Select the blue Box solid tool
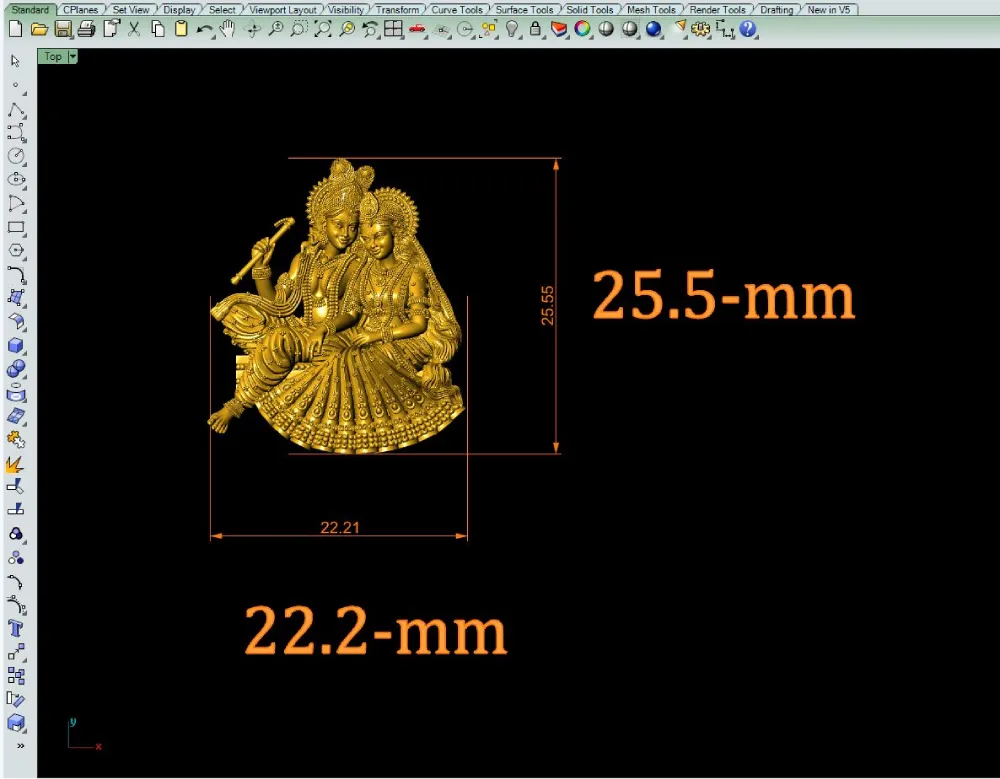This screenshot has width=1000, height=779. pyautogui.click(x=16, y=346)
